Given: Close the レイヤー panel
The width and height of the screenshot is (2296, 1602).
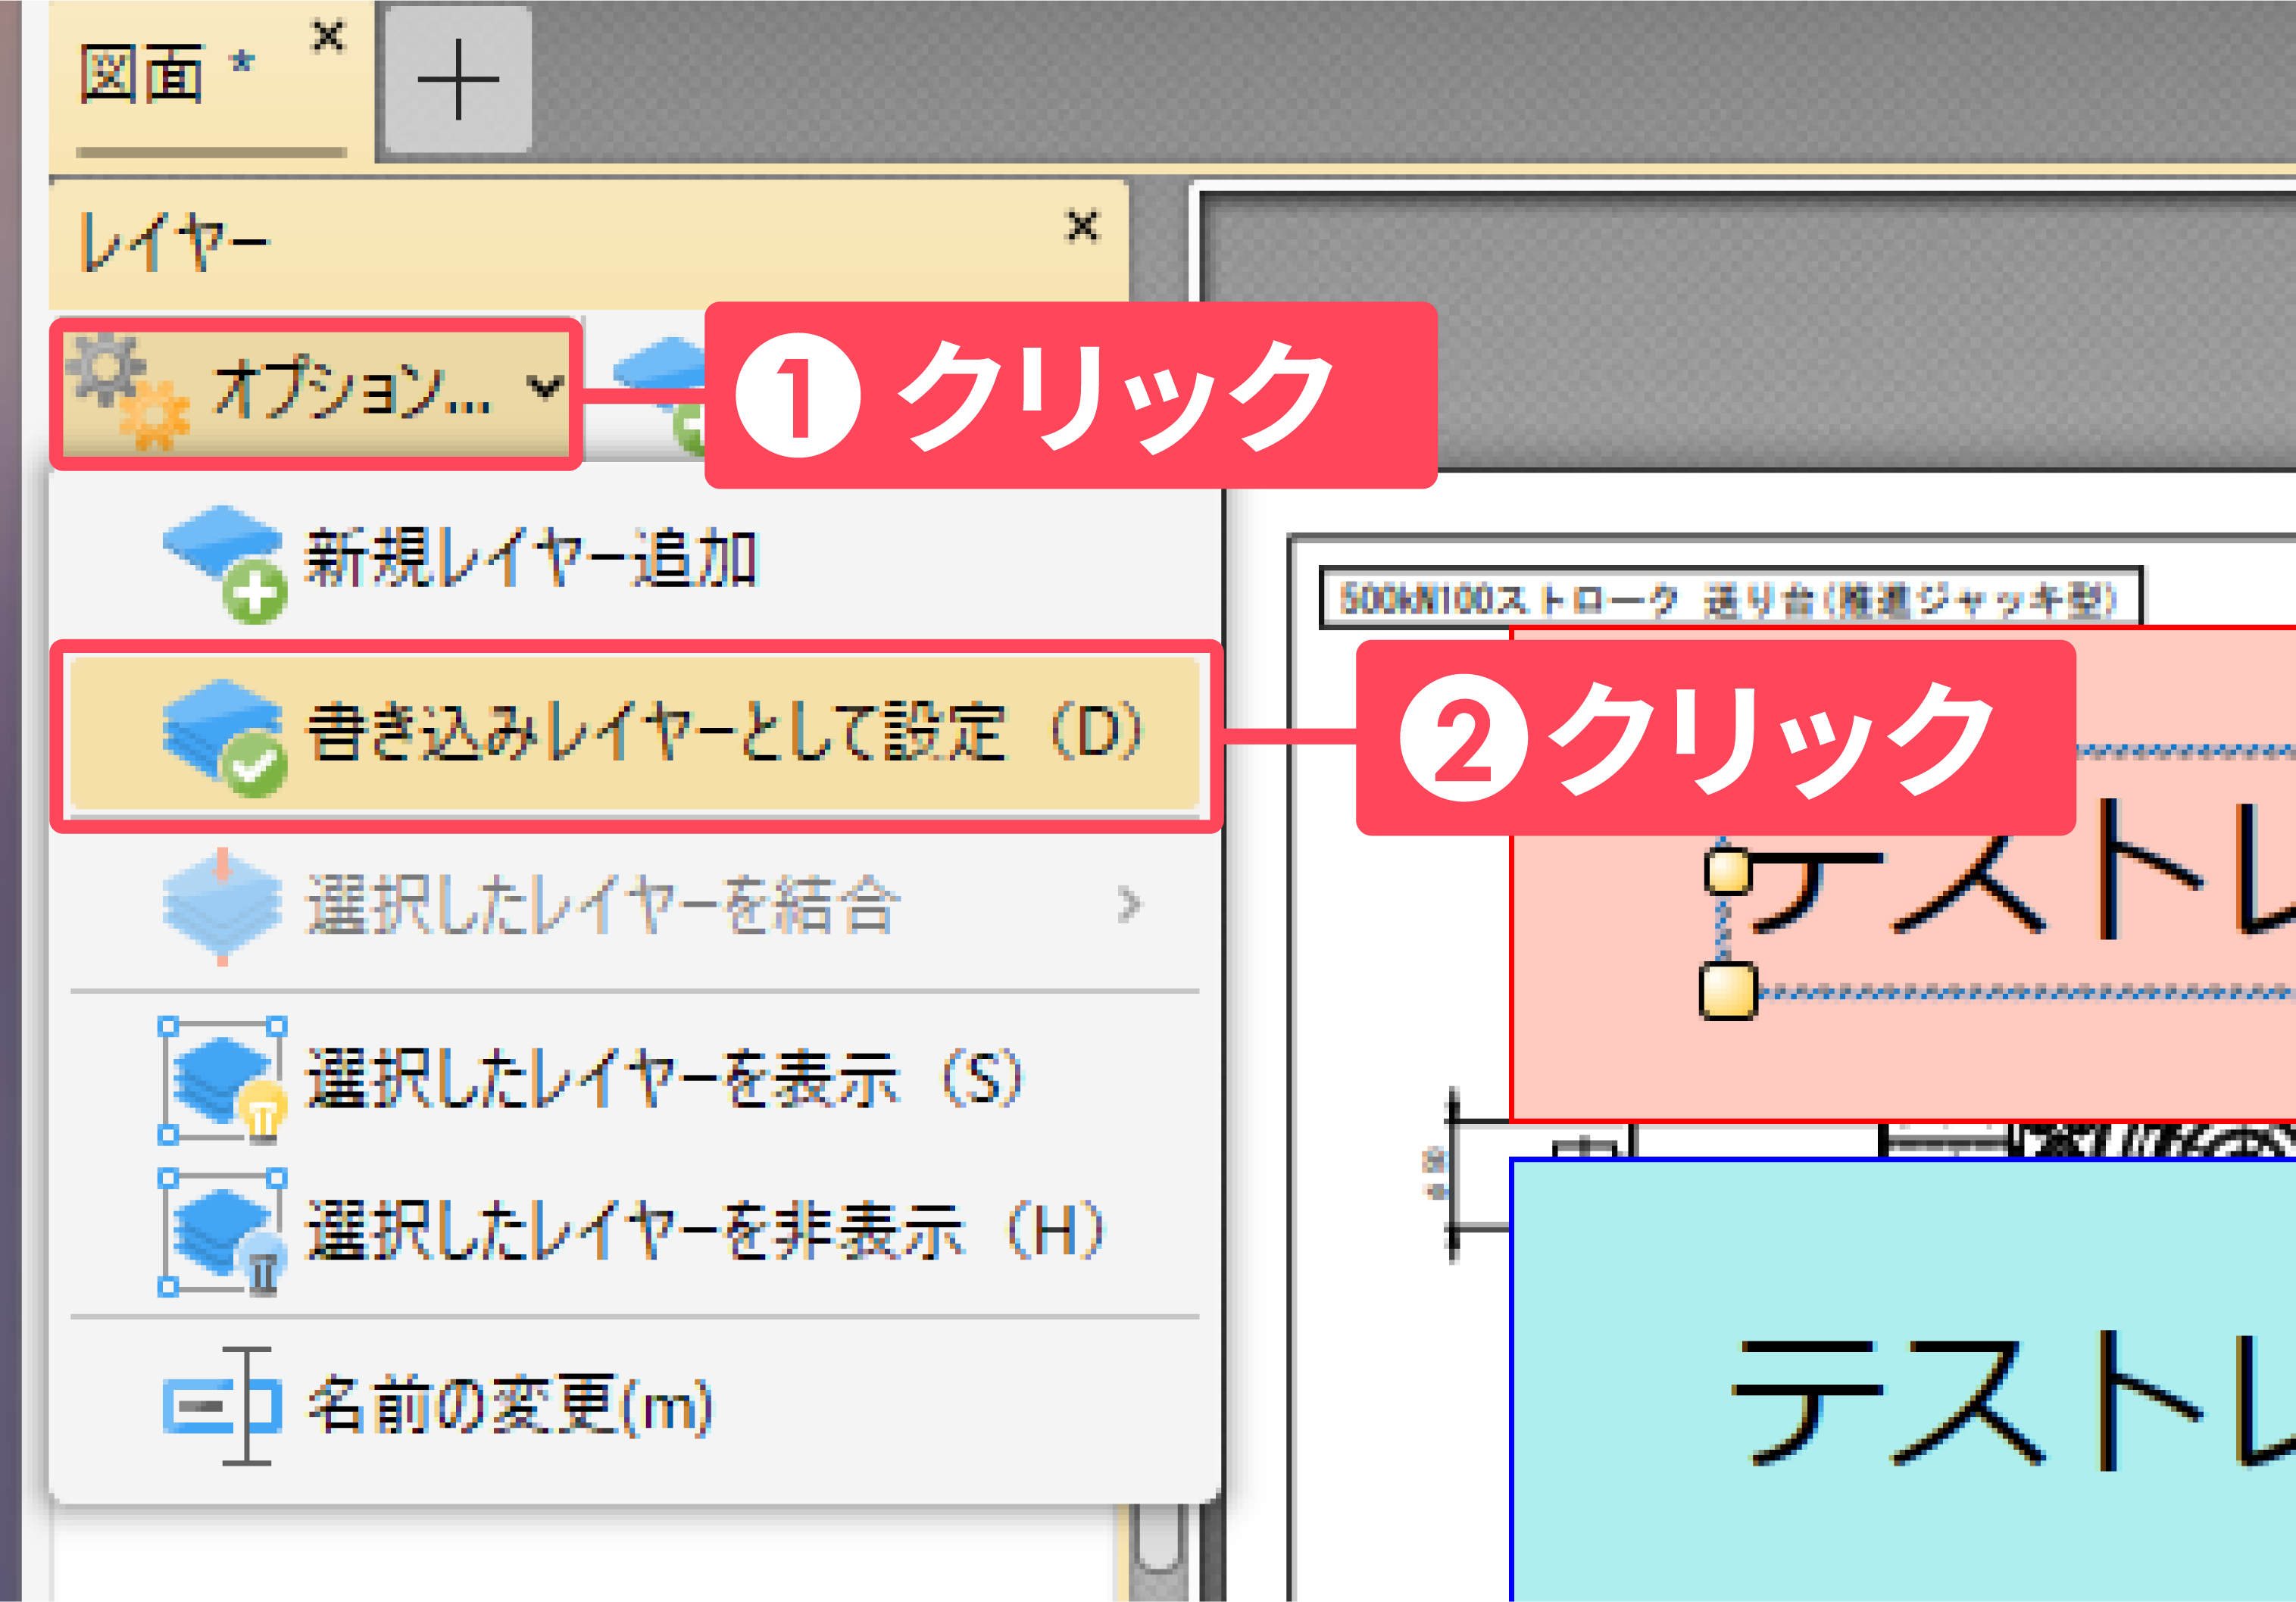Looking at the screenshot, I should tap(1082, 226).
